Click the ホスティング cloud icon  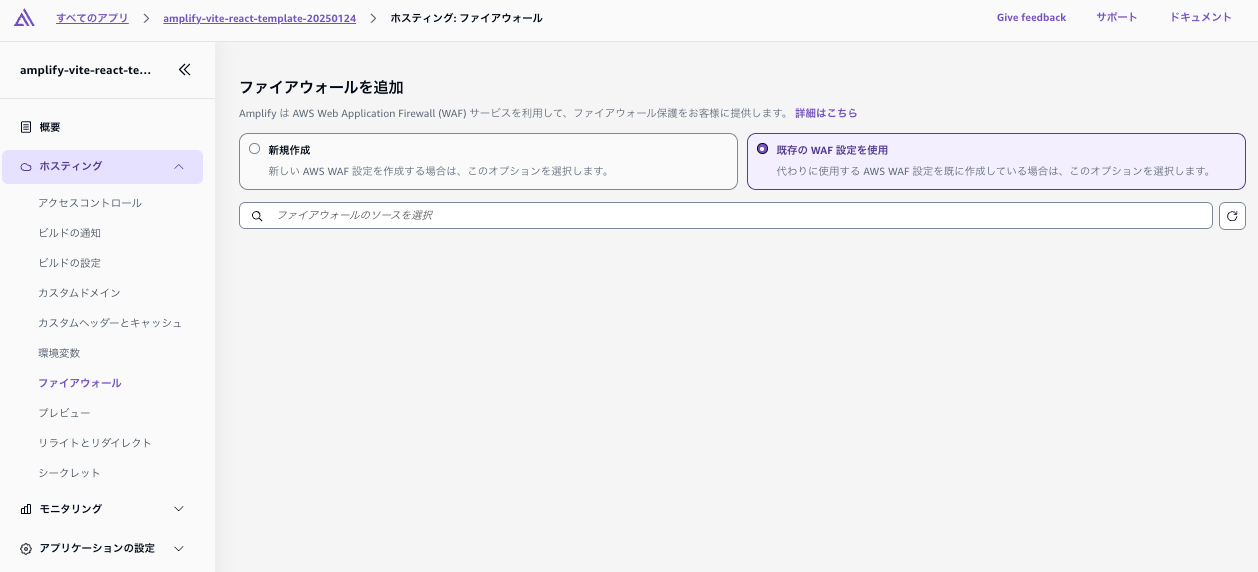pyautogui.click(x=26, y=167)
